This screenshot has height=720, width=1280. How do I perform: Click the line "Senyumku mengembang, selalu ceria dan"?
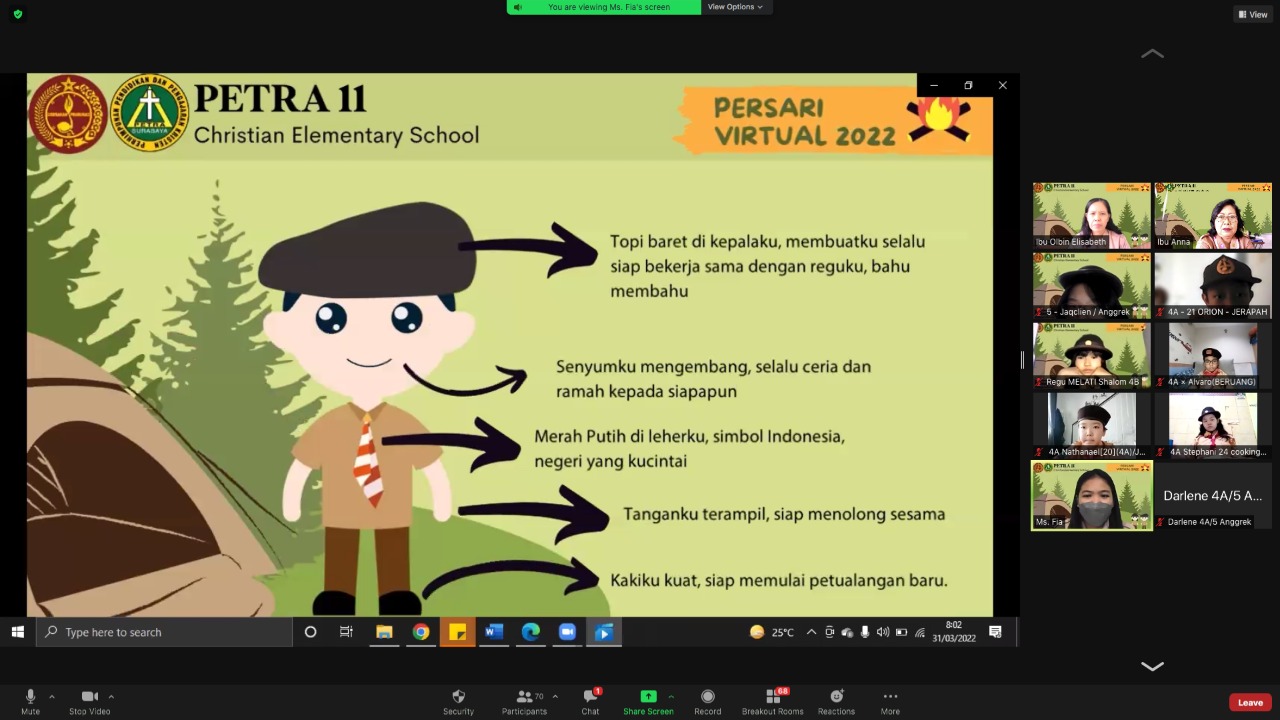click(x=713, y=367)
